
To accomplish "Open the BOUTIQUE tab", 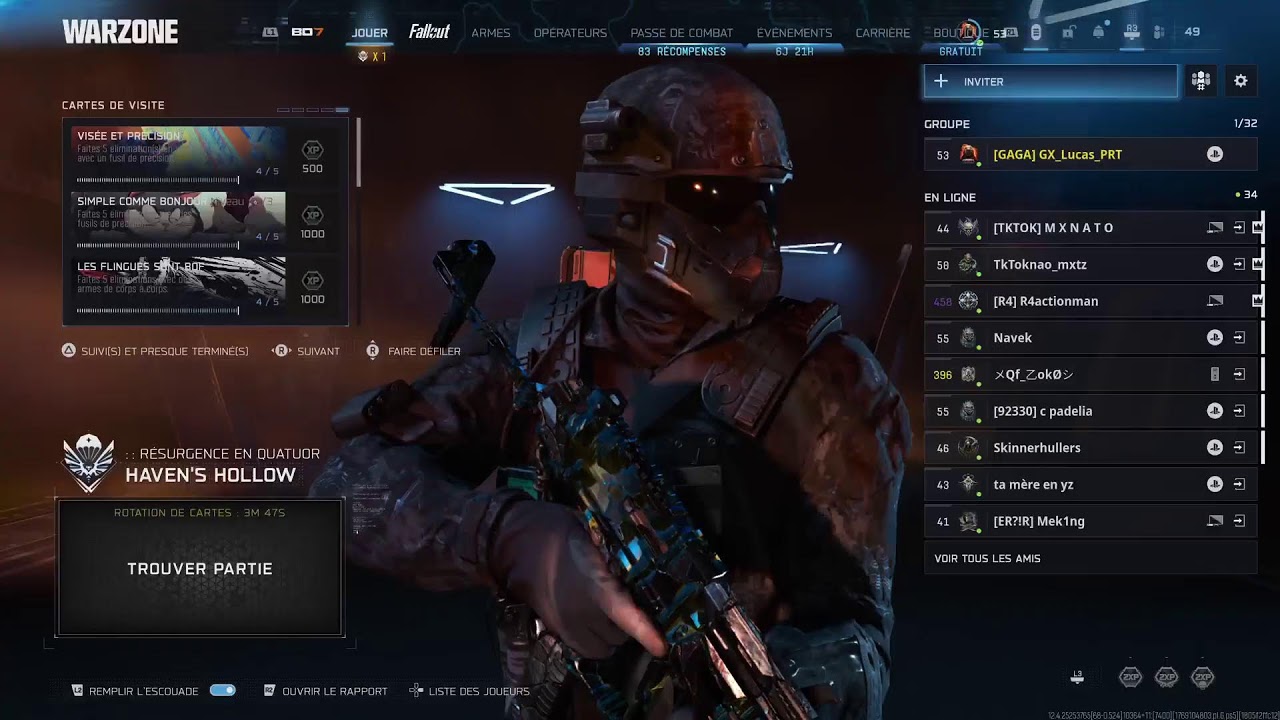I will (x=961, y=32).
